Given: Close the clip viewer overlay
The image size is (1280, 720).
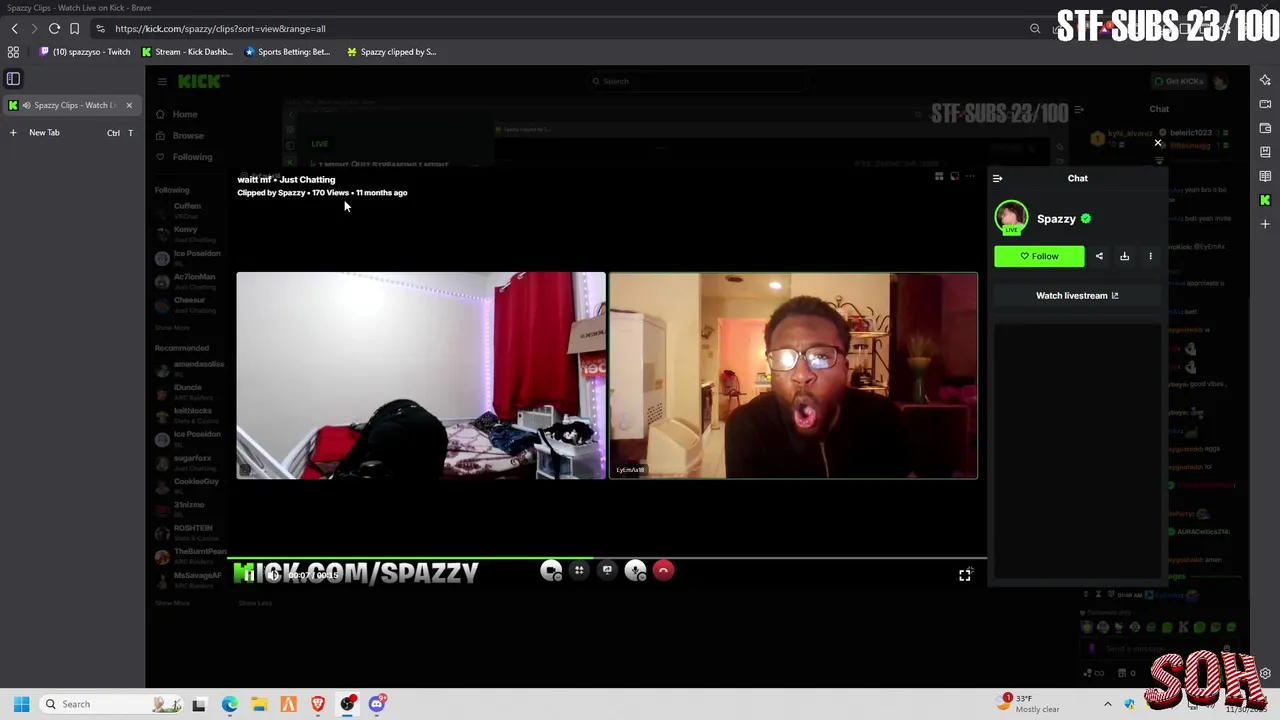Looking at the screenshot, I should (1158, 143).
